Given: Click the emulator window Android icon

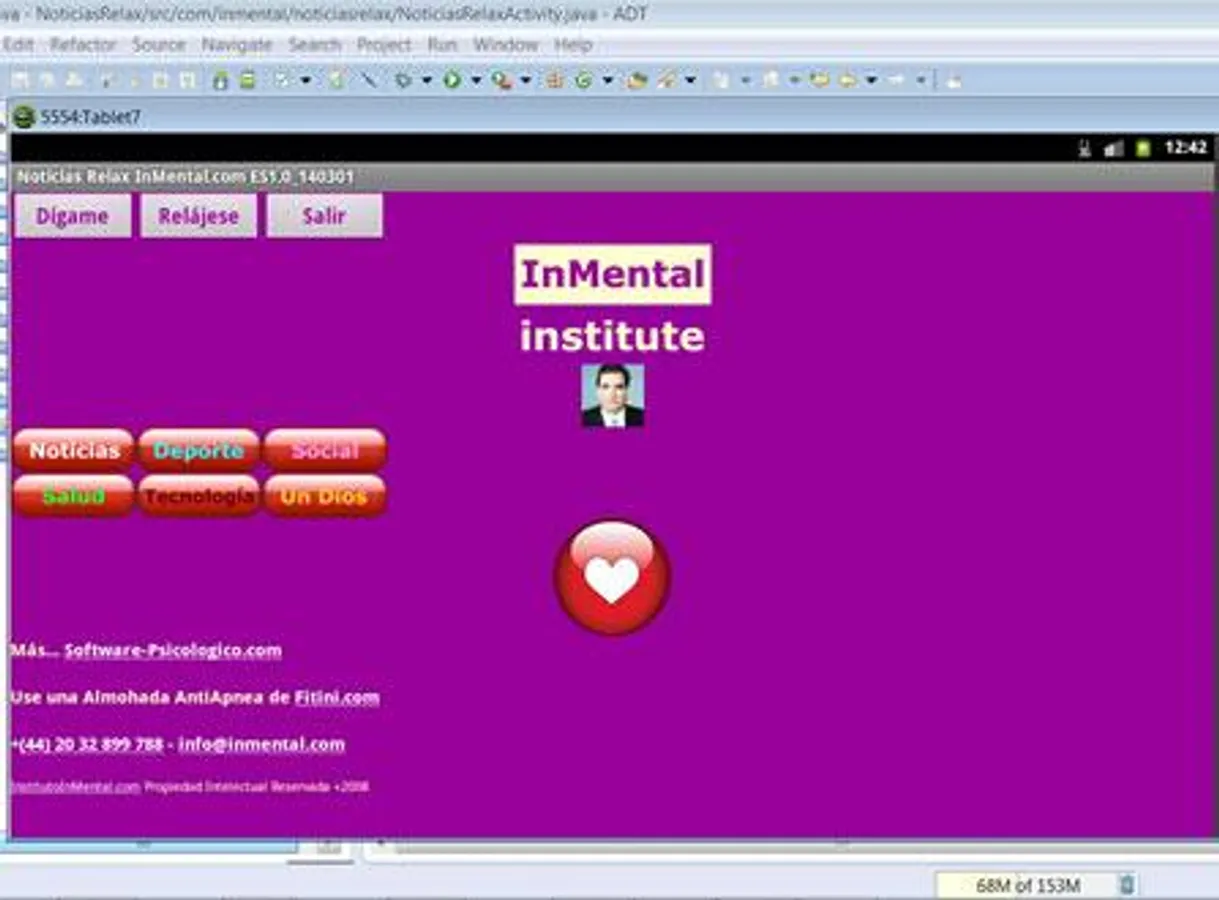Looking at the screenshot, I should (x=24, y=117).
